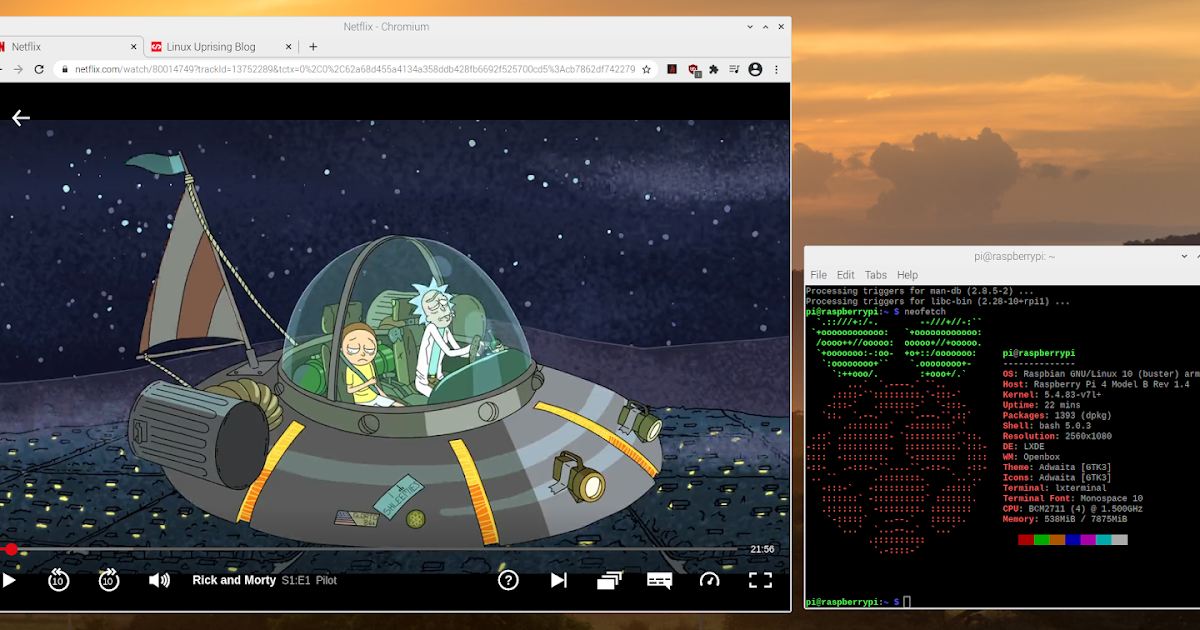Toggle fullscreen mode in the player

[x=760, y=580]
